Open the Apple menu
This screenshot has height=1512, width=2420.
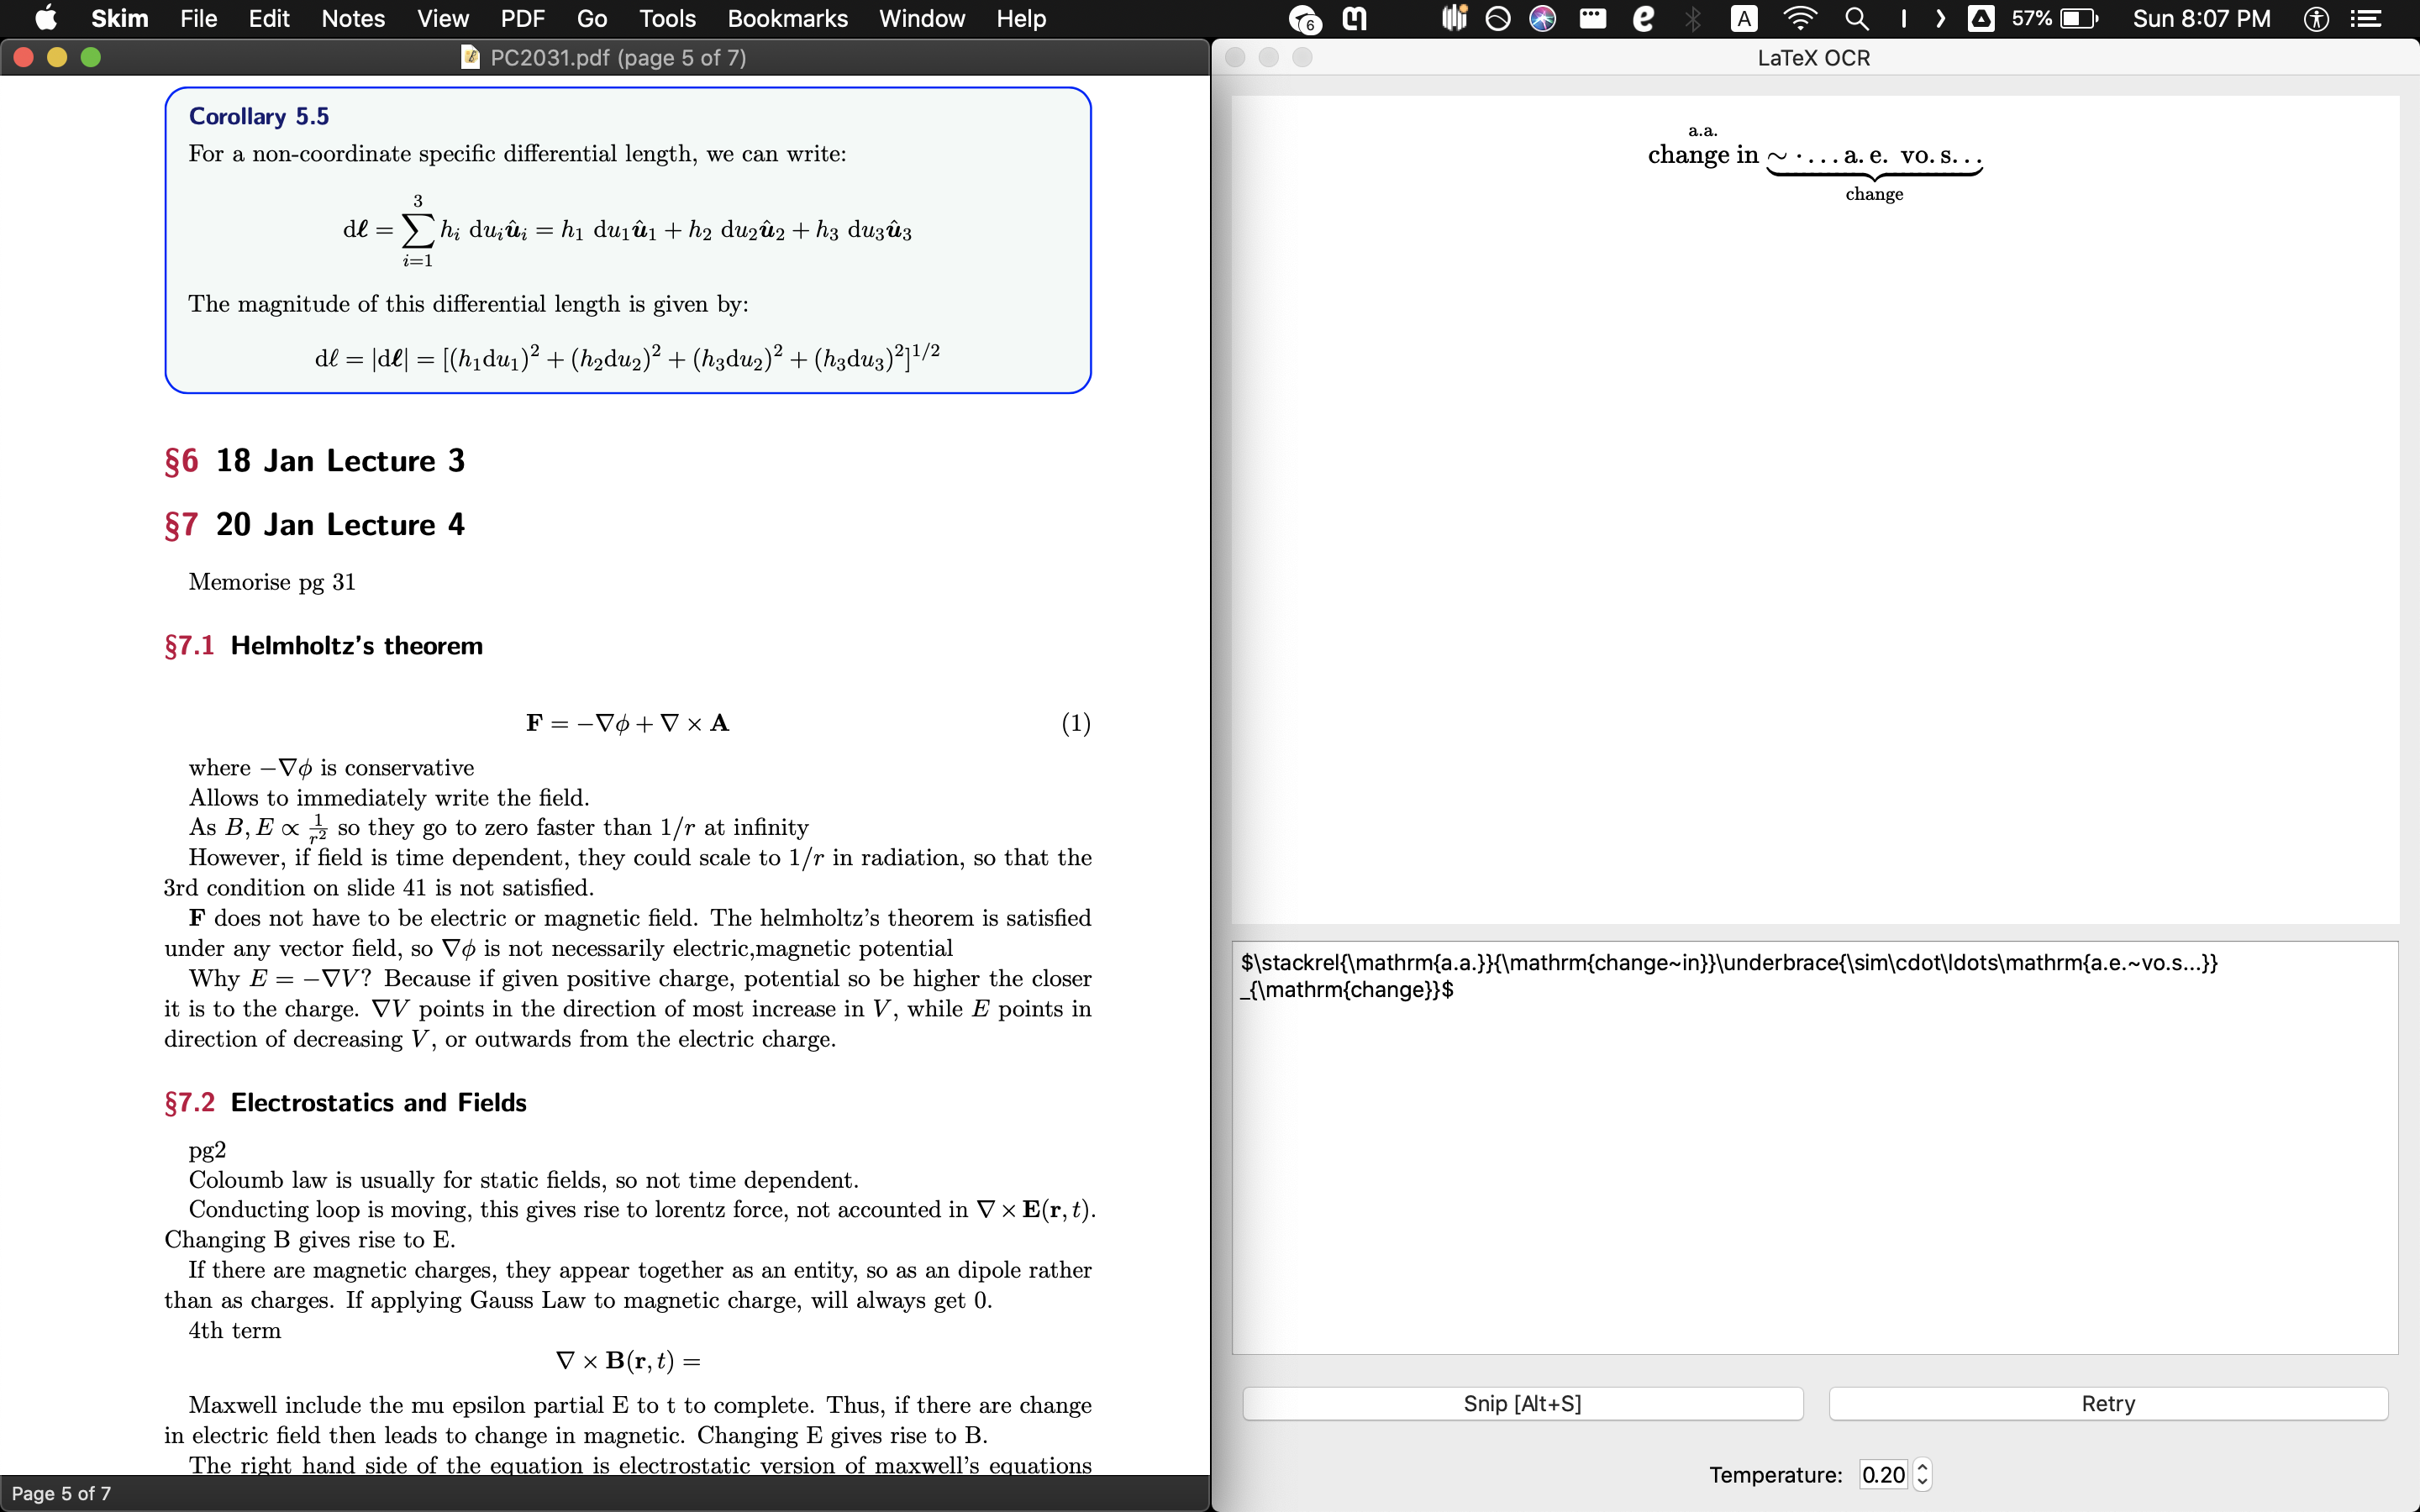(46, 19)
